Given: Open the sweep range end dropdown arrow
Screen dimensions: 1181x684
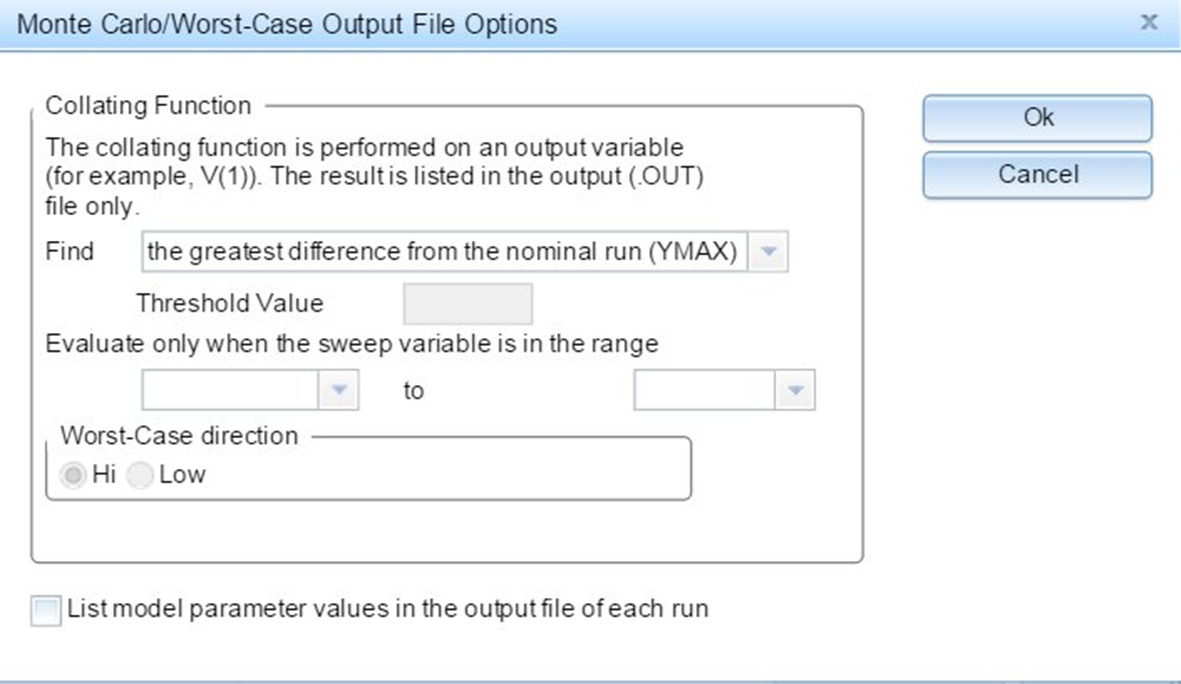Looking at the screenshot, I should pyautogui.click(x=796, y=391).
